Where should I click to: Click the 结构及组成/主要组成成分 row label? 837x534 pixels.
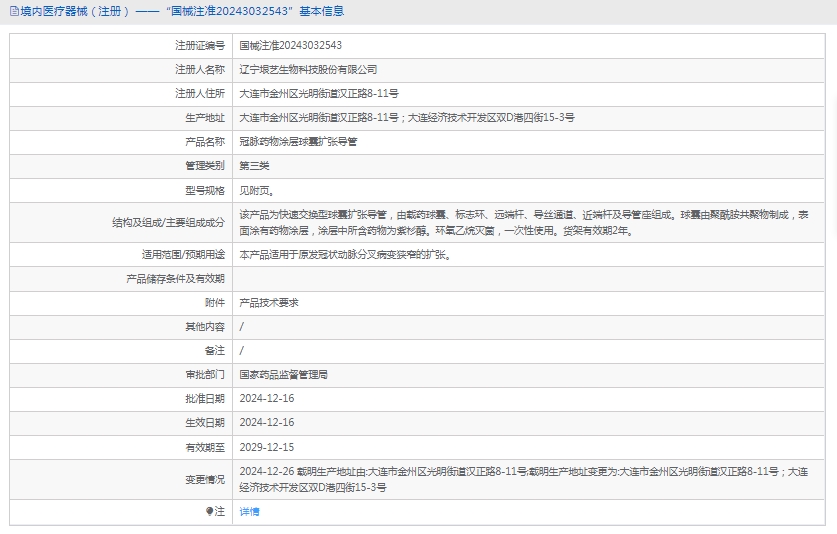[168, 222]
